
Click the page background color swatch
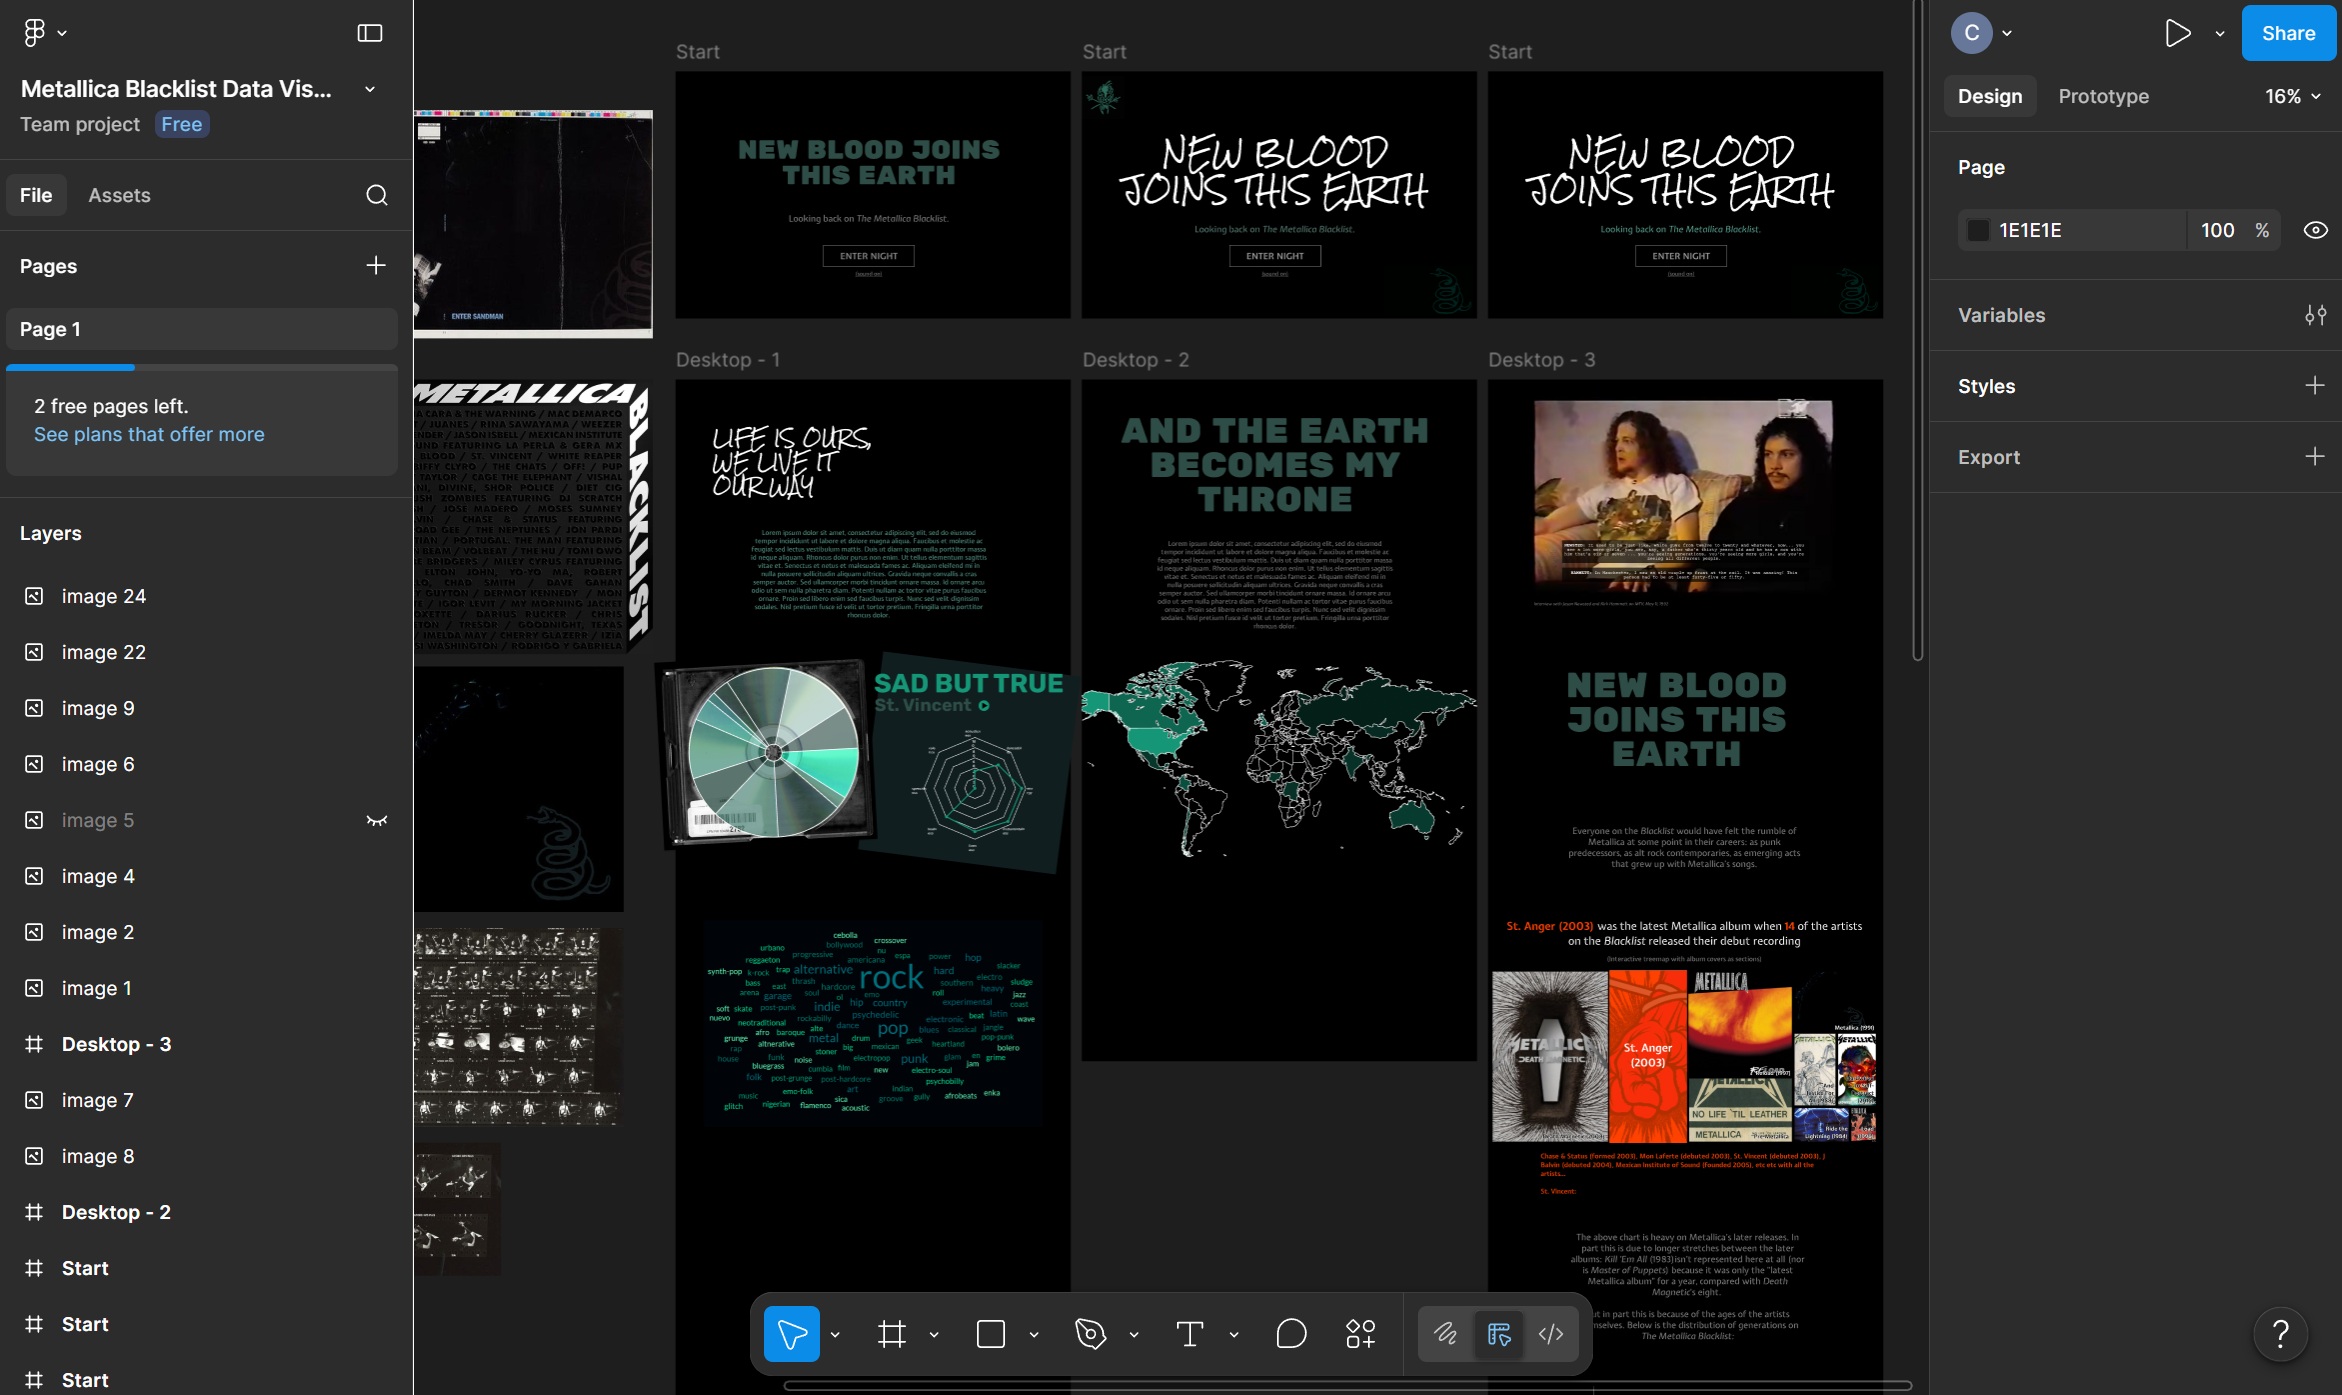pos(1978,230)
